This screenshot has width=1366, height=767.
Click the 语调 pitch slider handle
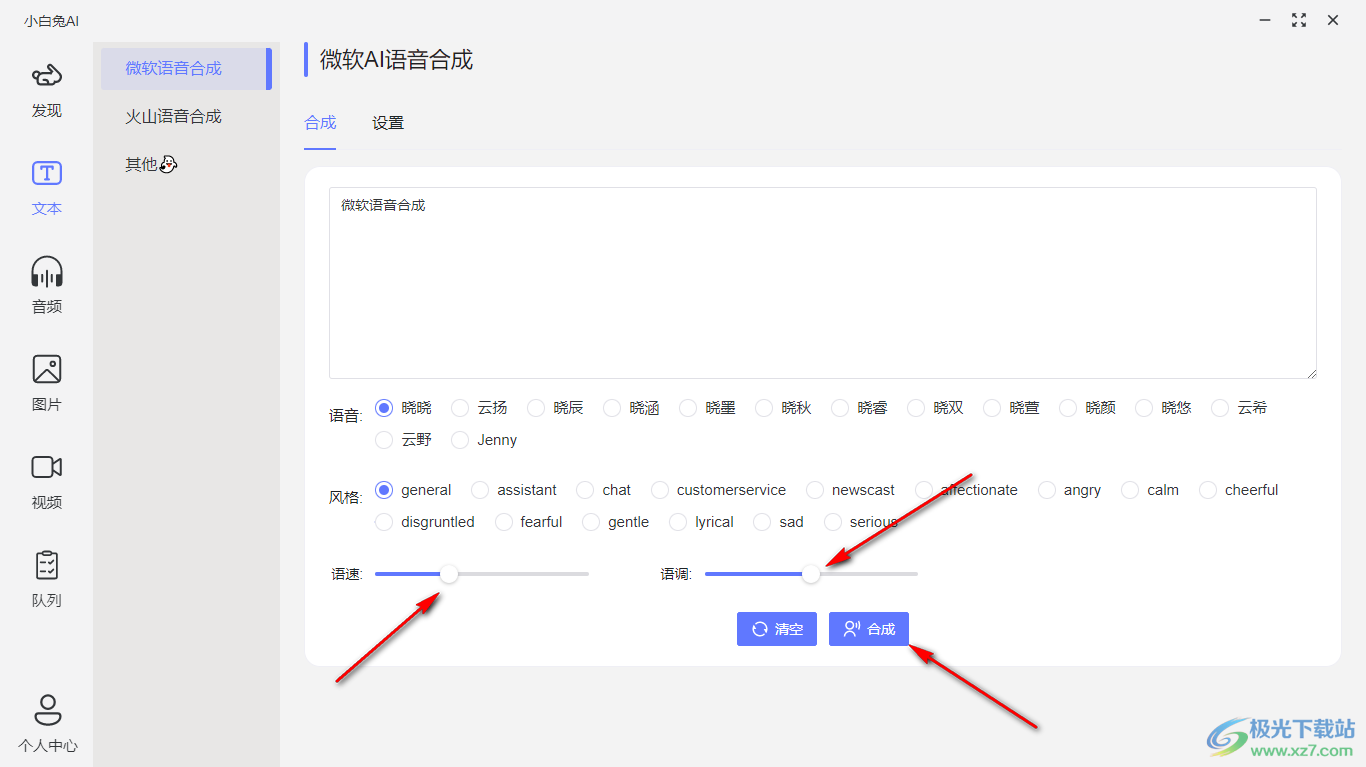[811, 574]
